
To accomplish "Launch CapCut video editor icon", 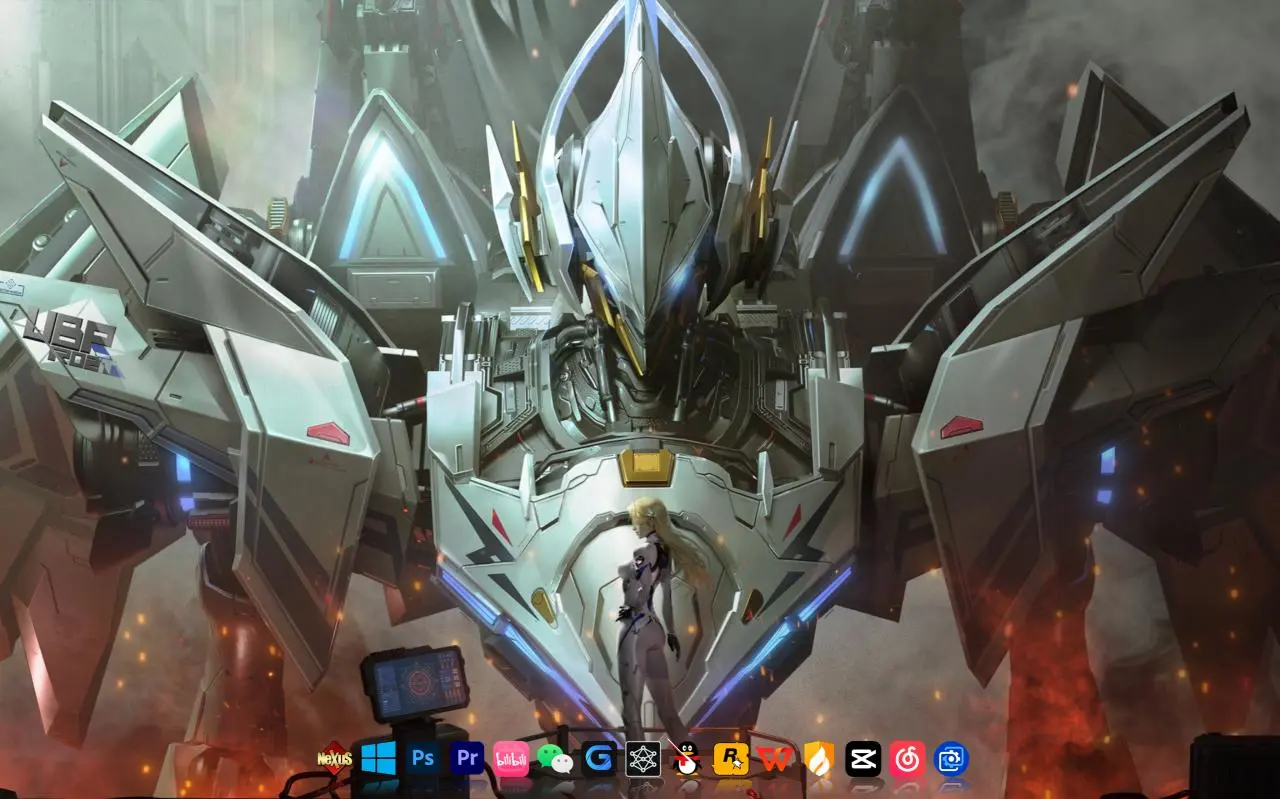I will coord(863,759).
